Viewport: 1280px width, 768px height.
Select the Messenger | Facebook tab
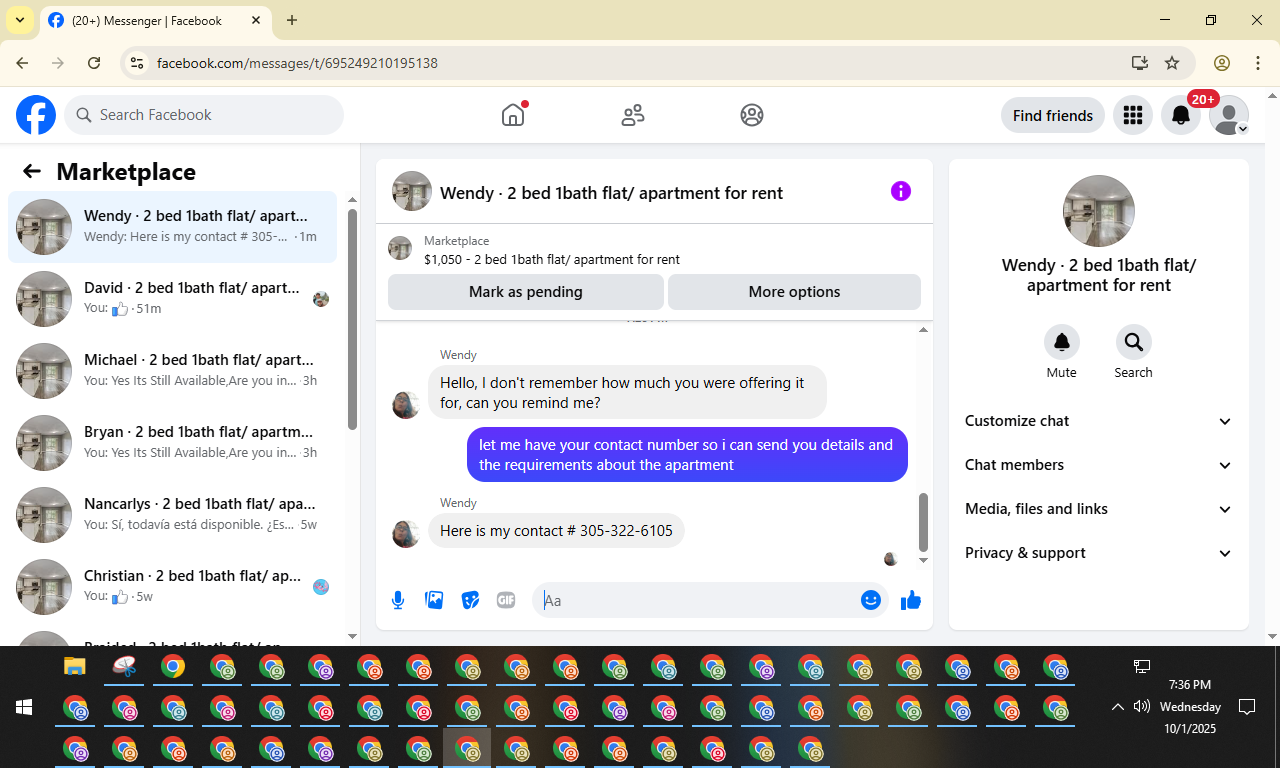pos(155,20)
